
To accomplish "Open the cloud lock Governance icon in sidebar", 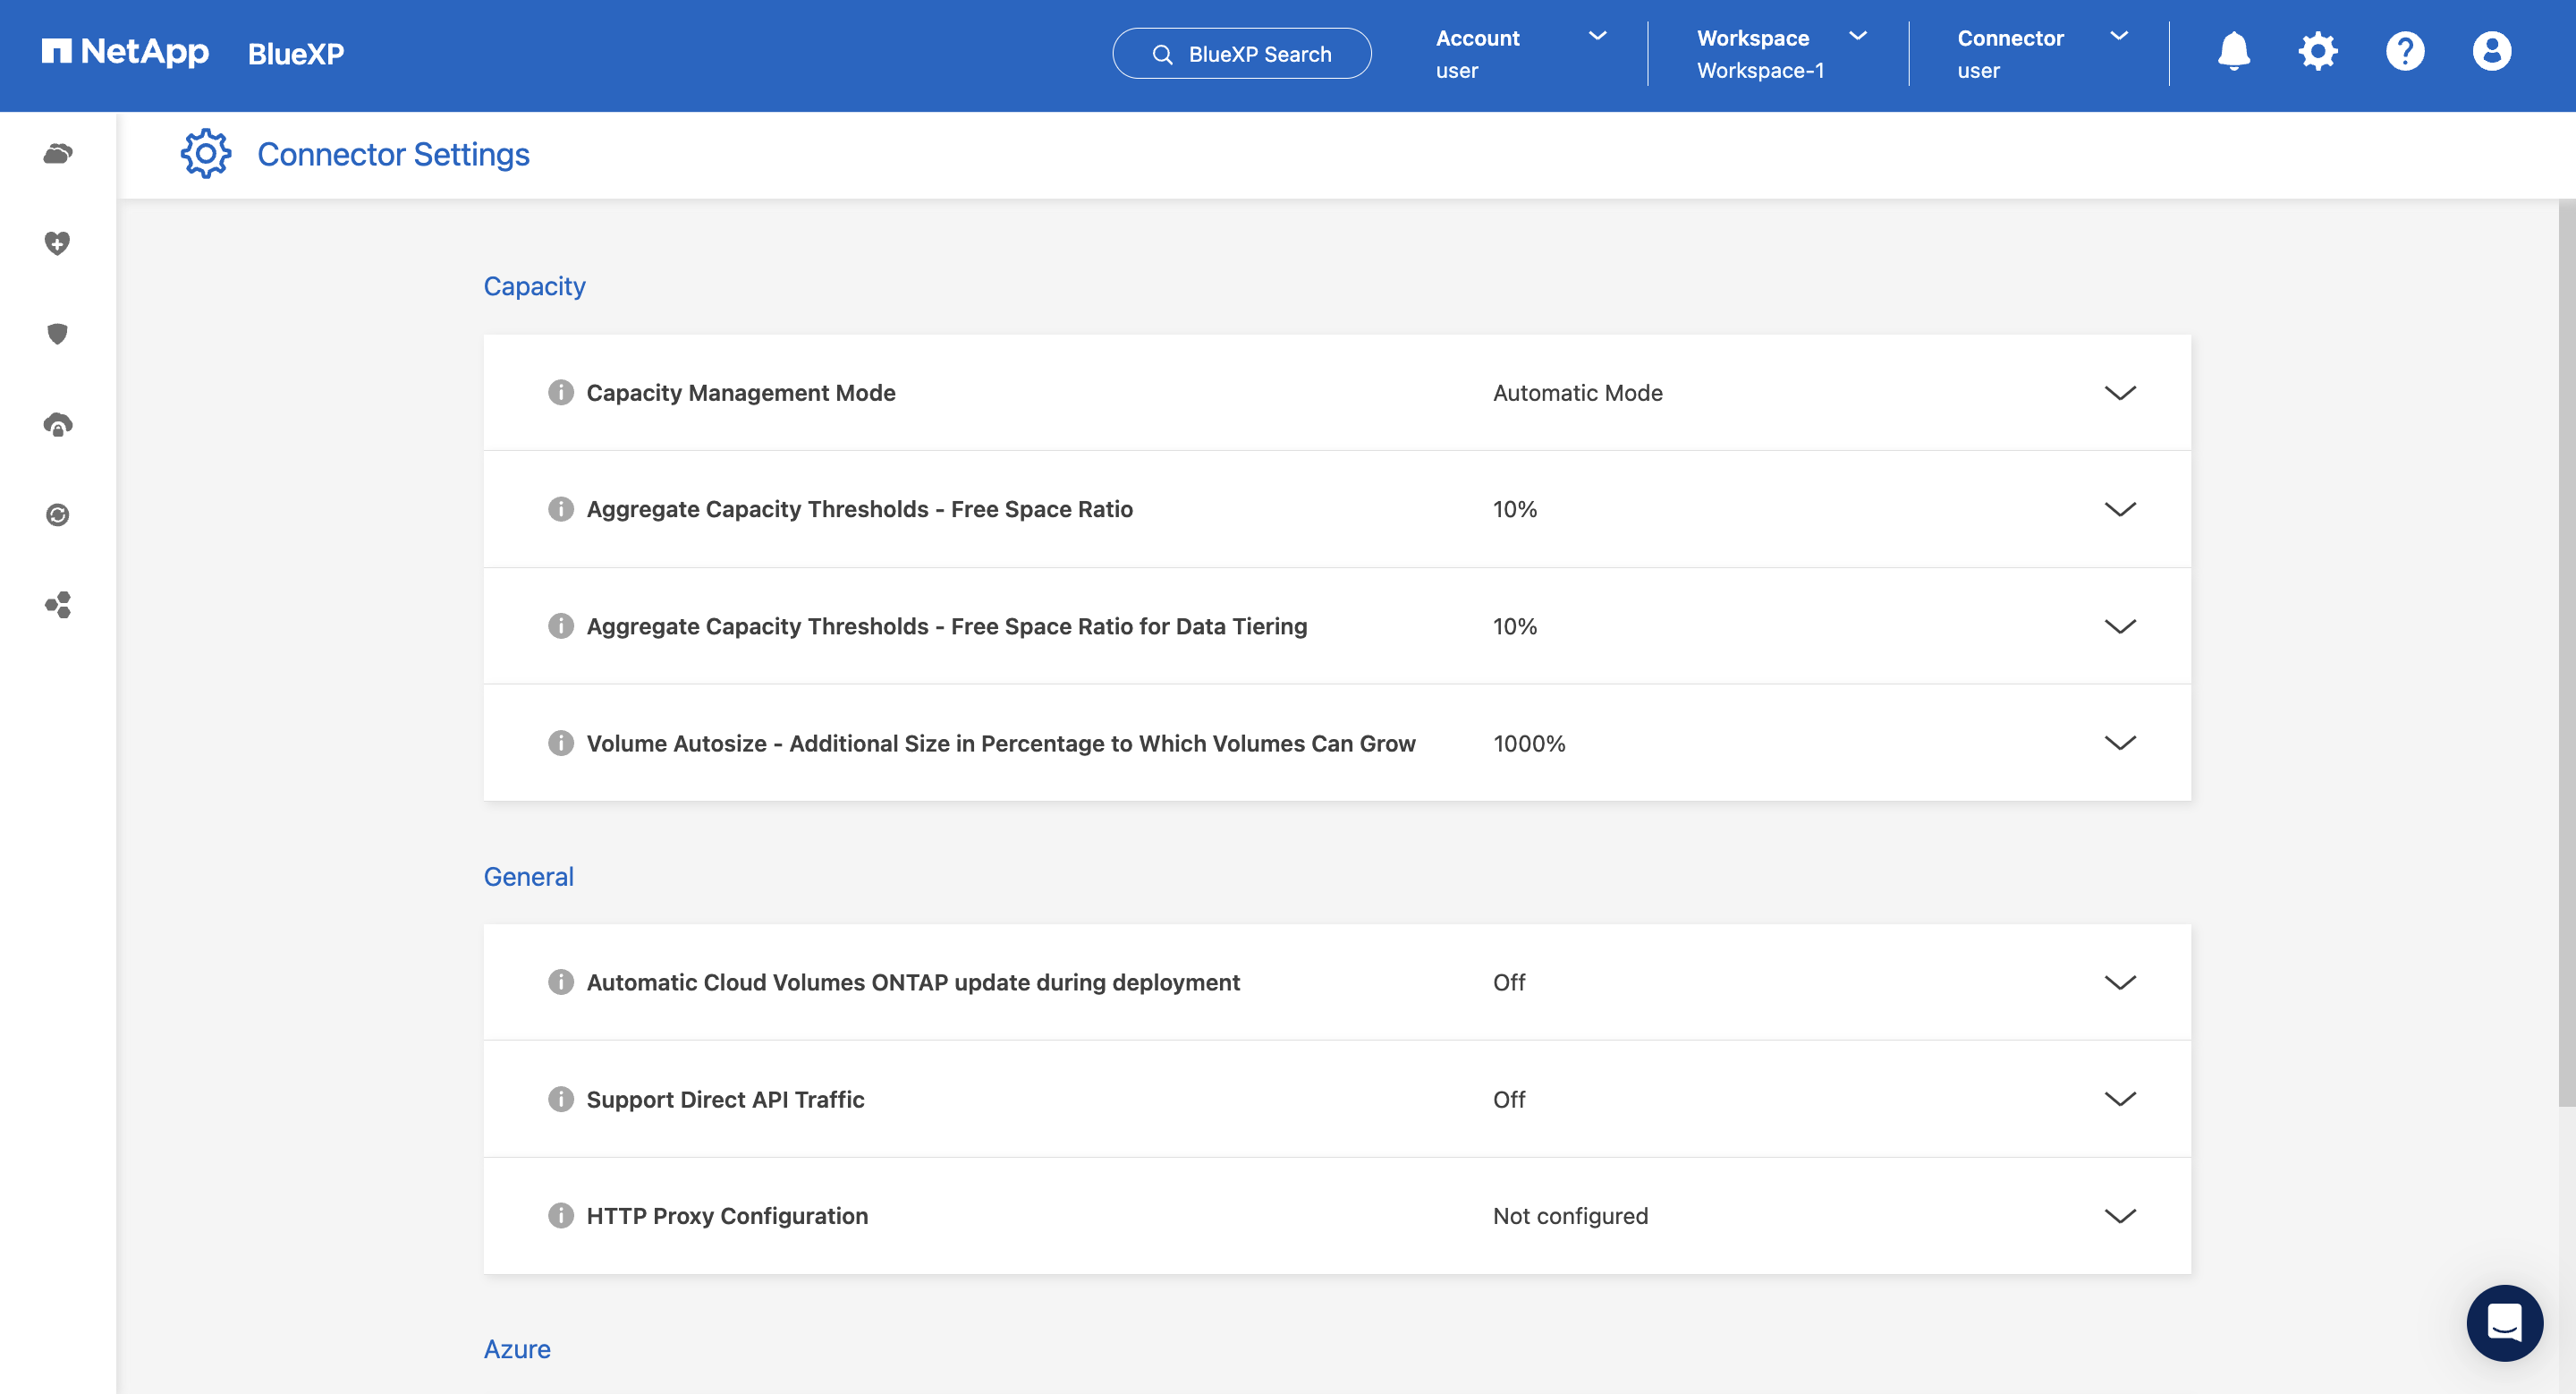I will (x=58, y=424).
